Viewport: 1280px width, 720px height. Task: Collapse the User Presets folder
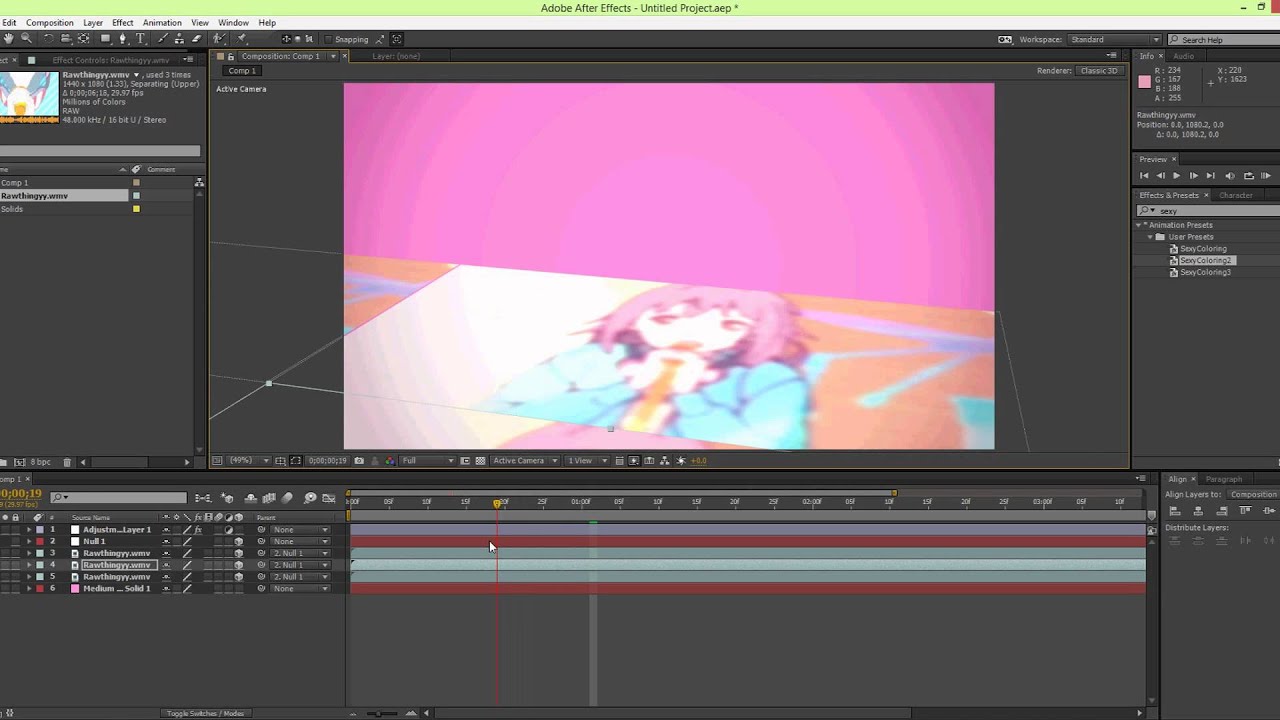click(1150, 237)
